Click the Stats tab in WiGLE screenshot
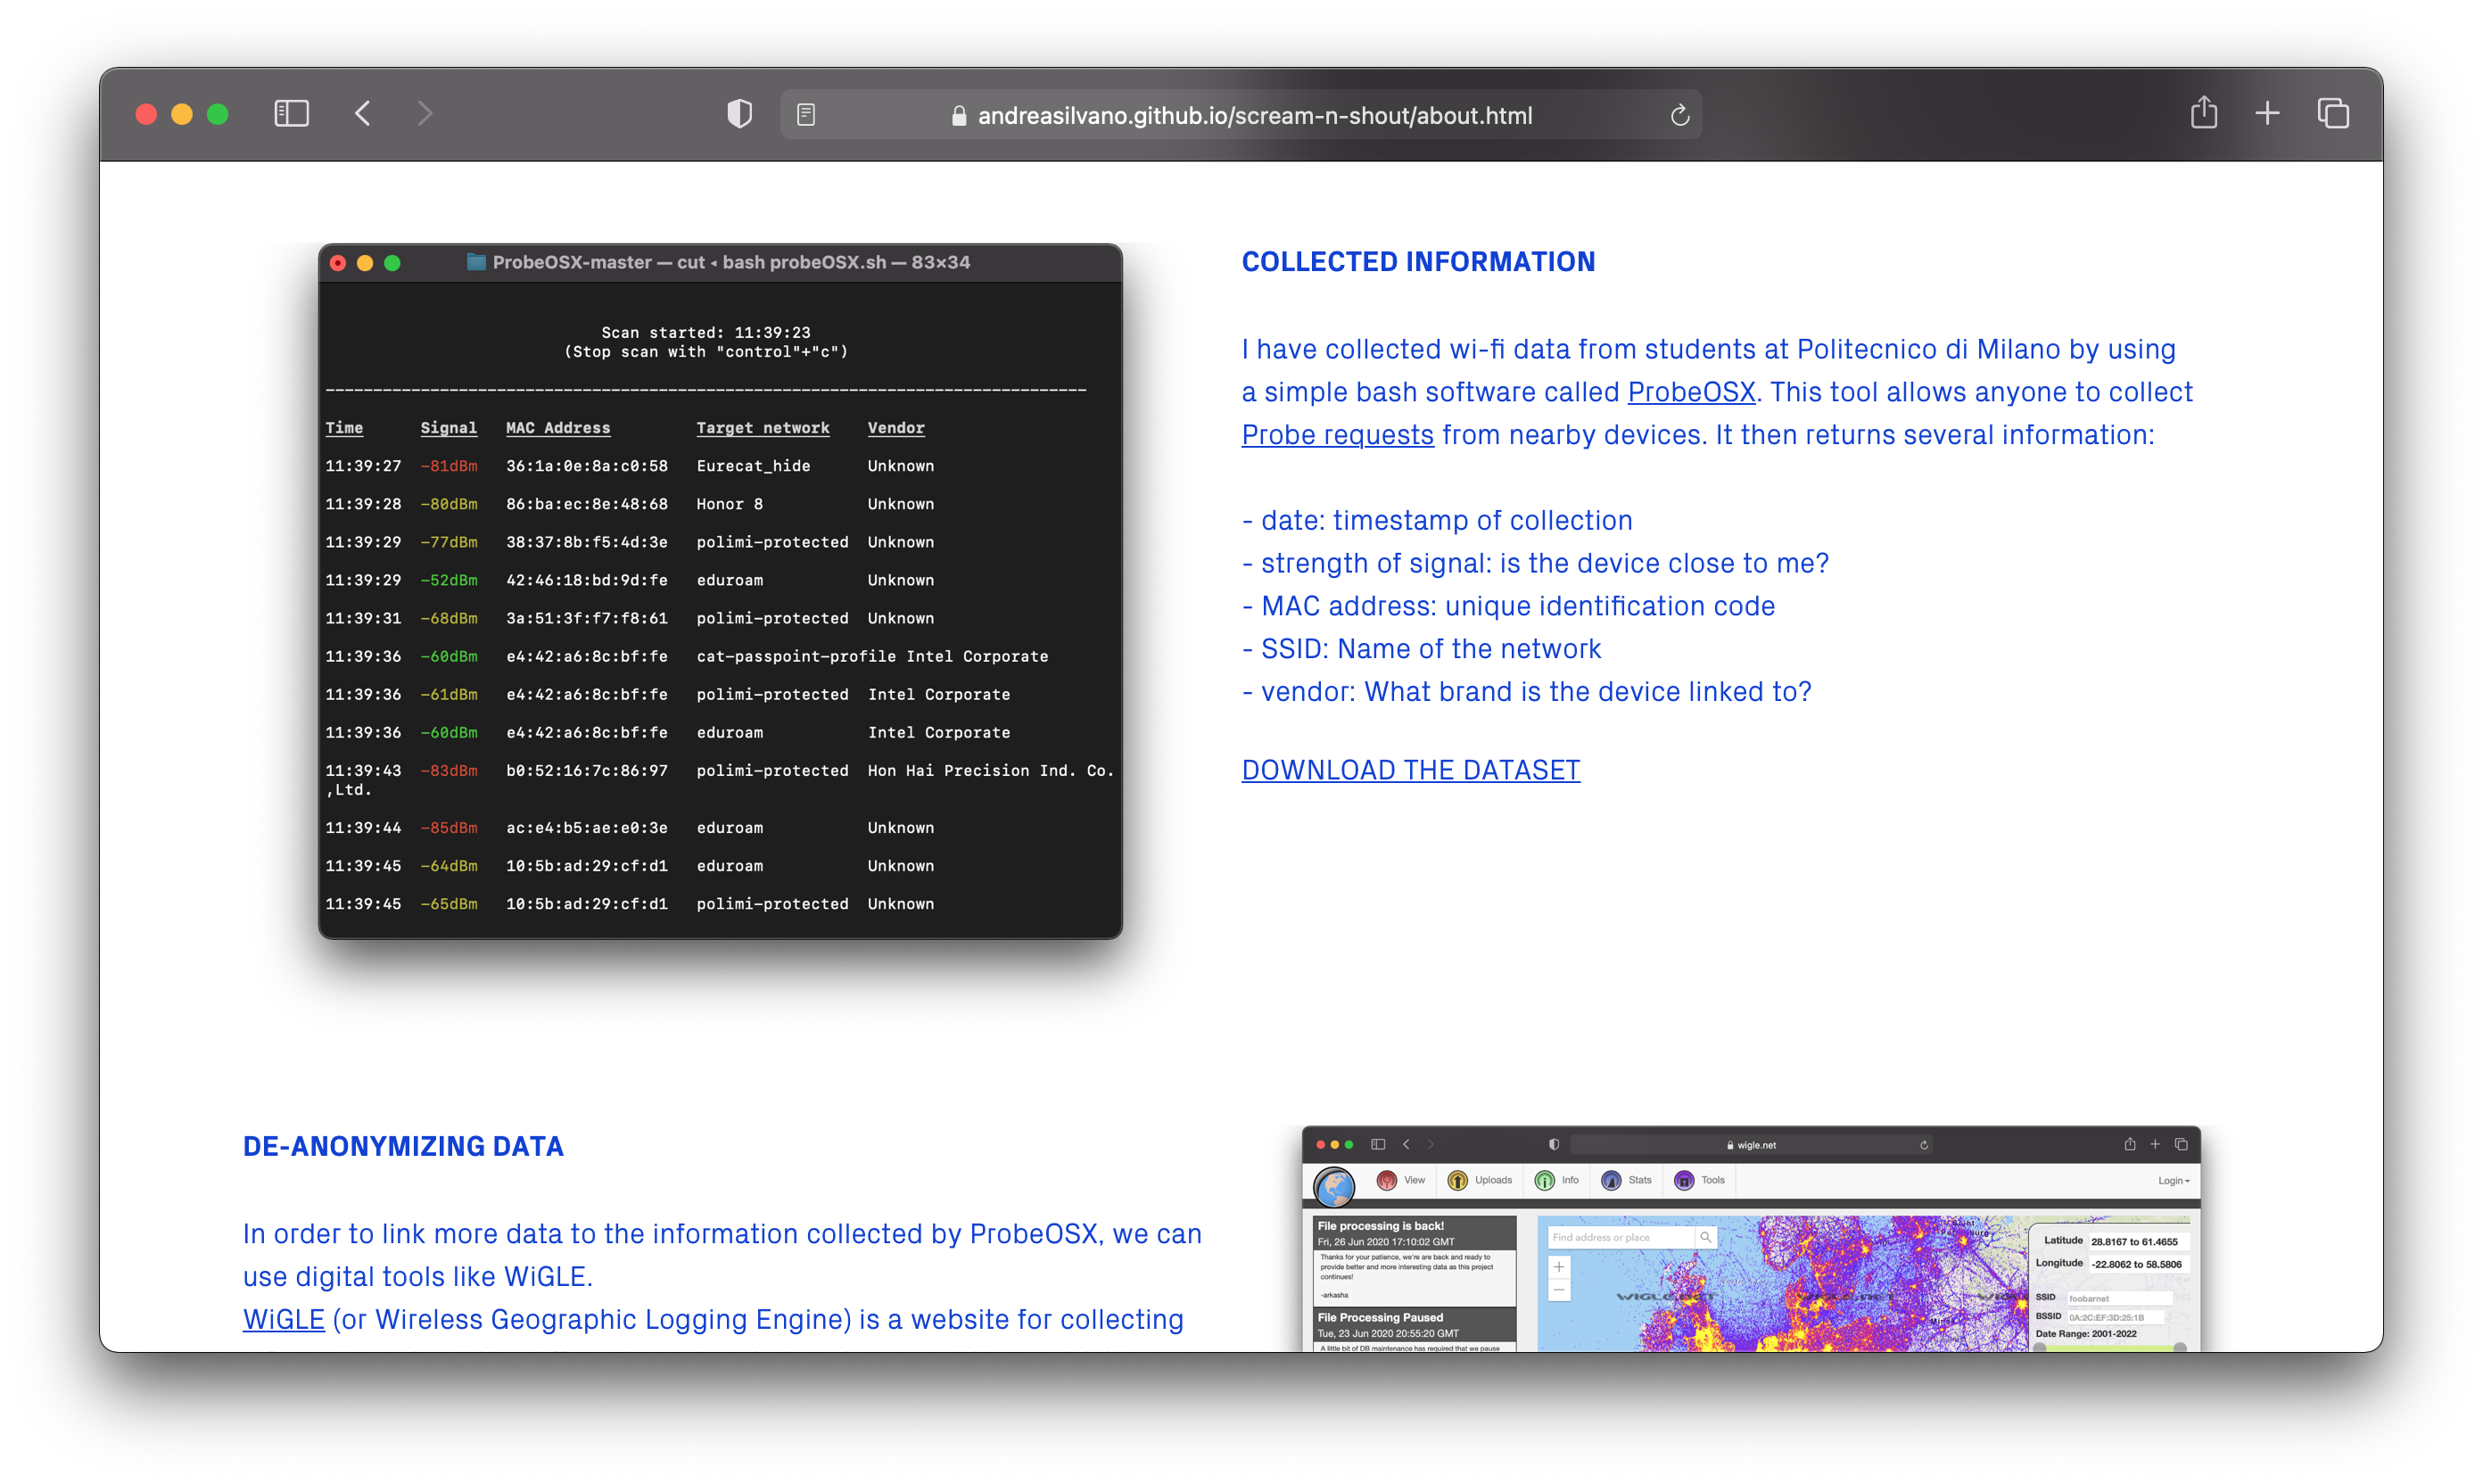Screen dimensions: 2483x1484 [1627, 1181]
